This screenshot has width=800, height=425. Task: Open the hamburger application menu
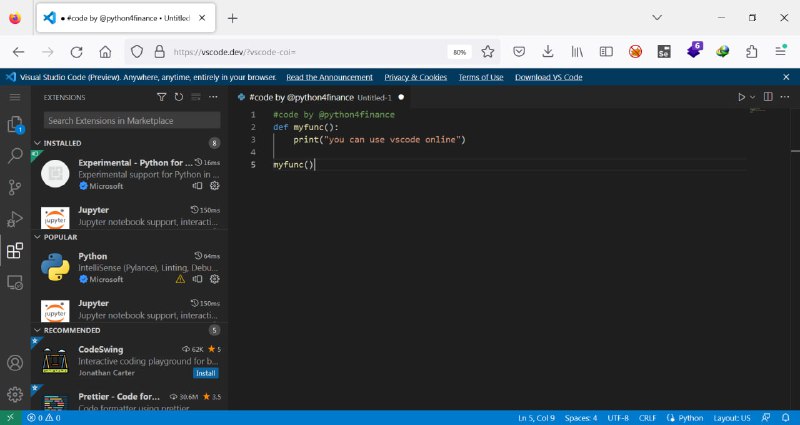[15, 97]
